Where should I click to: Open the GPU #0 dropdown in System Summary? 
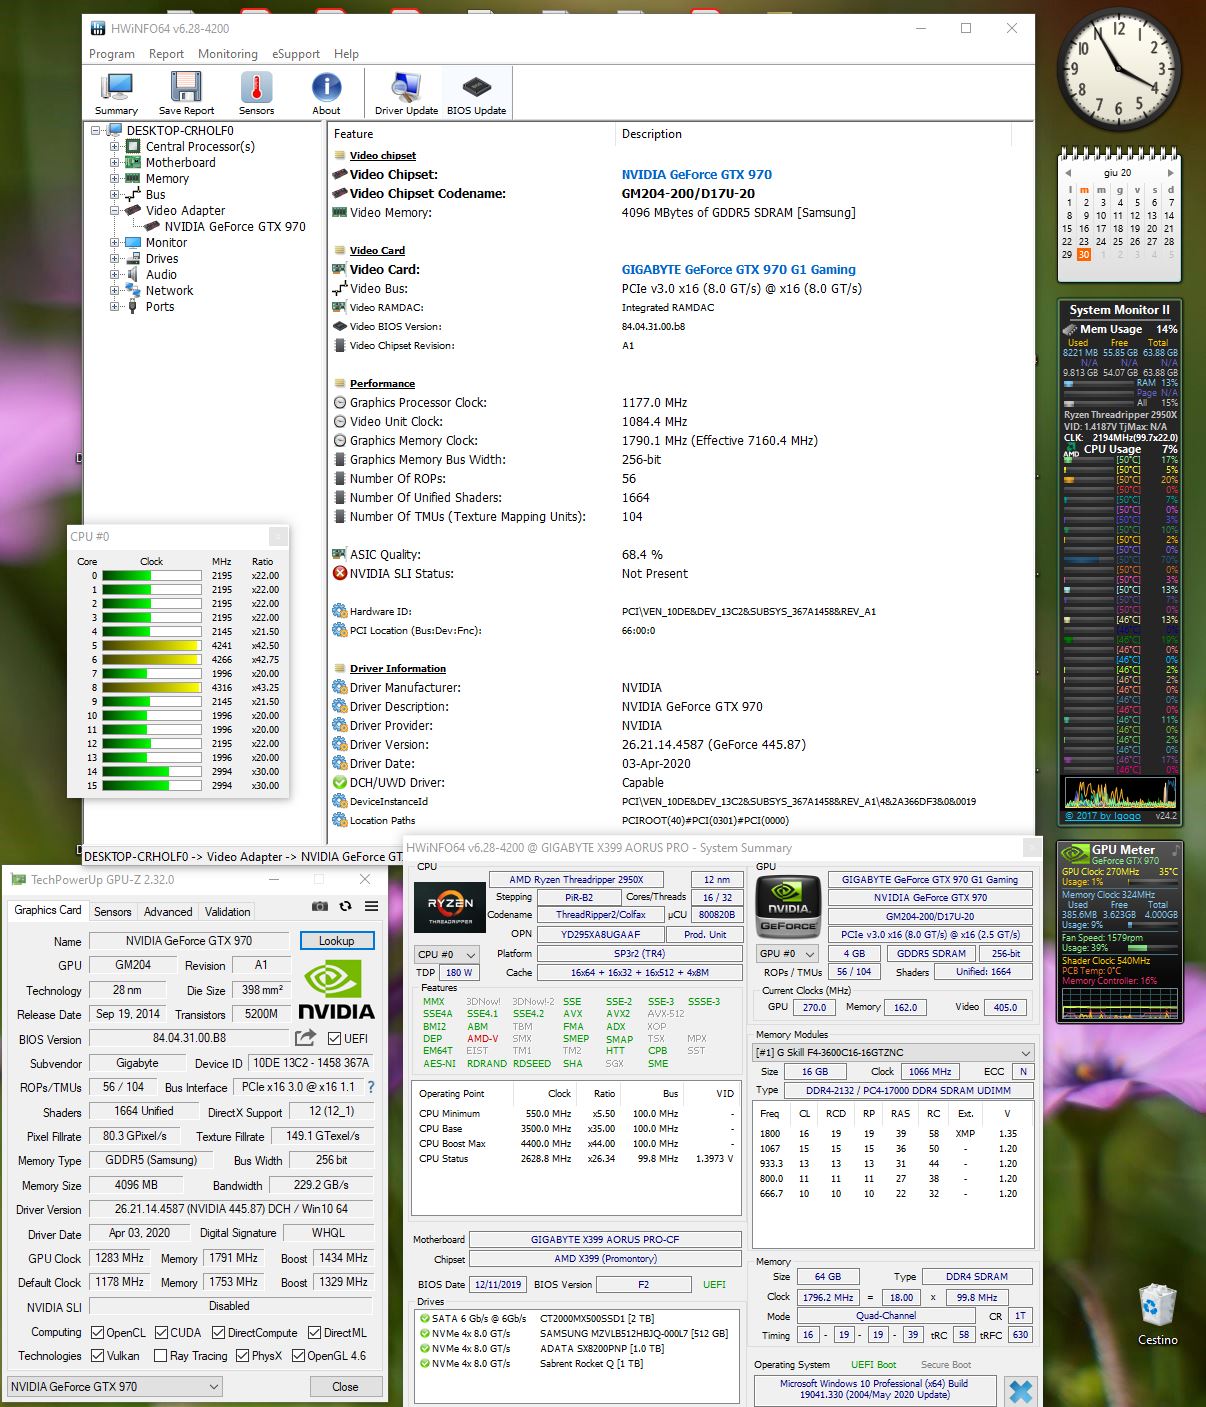[x=787, y=953]
